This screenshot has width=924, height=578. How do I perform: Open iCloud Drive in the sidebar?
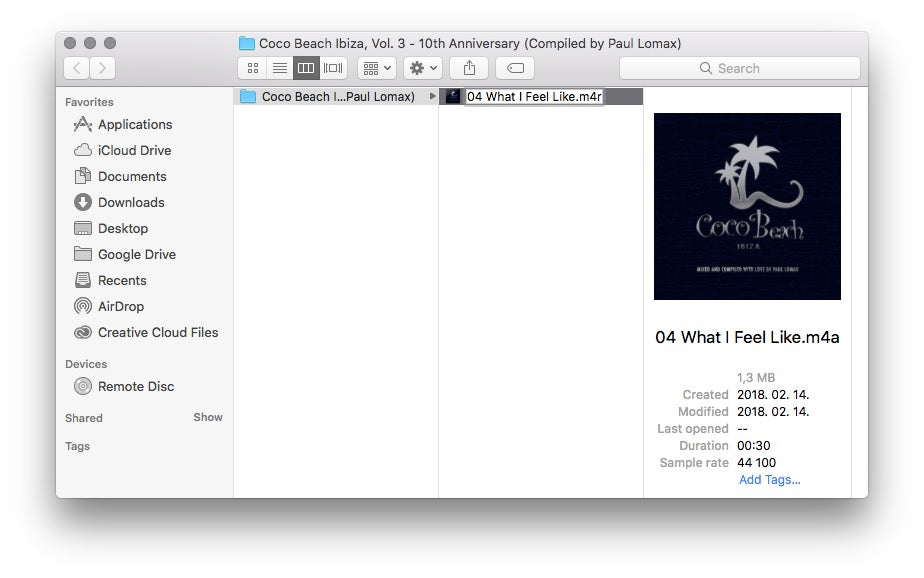pos(134,150)
